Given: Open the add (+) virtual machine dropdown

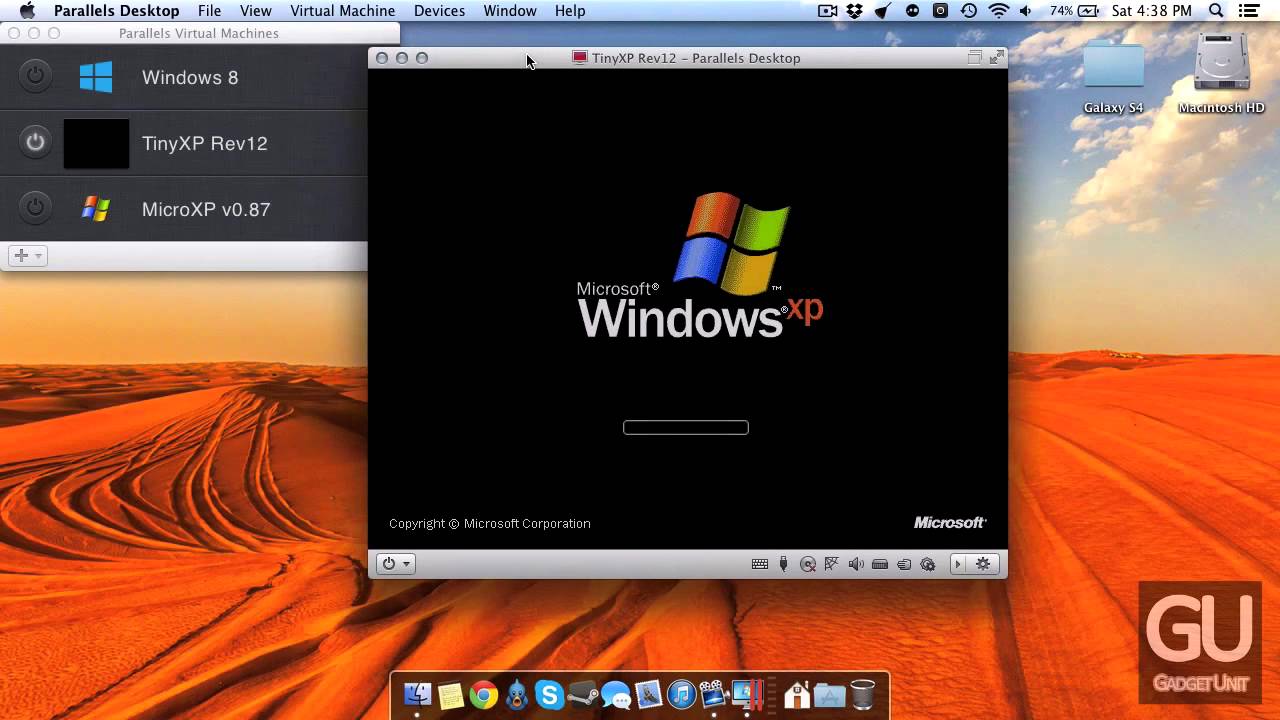Looking at the screenshot, I should coord(27,256).
